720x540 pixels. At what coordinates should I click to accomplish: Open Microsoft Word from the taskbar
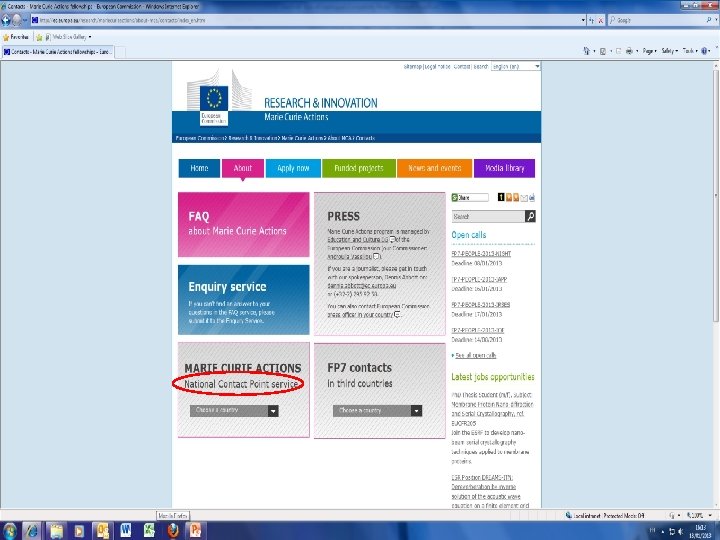(x=126, y=531)
